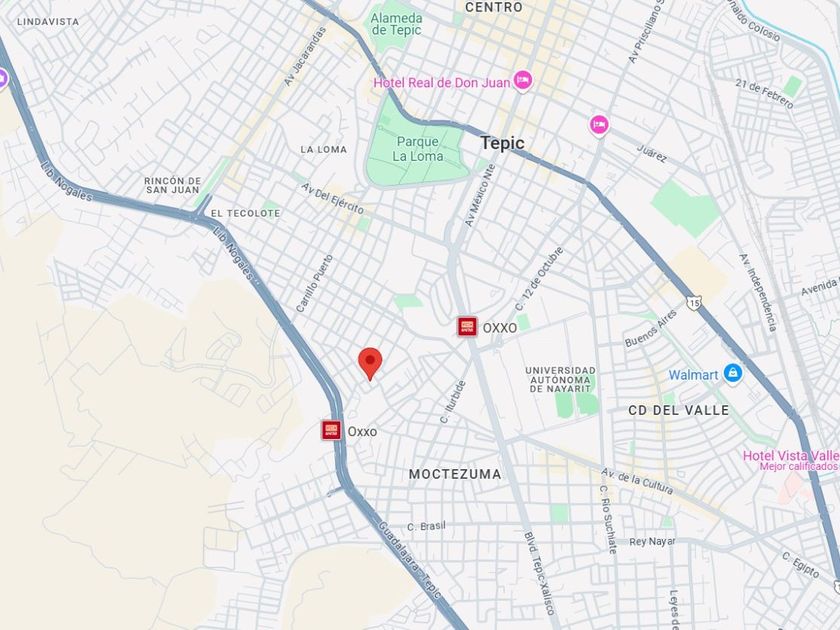Select the Hotel Real de Don Juan text
This screenshot has width=840, height=630.
tap(441, 82)
